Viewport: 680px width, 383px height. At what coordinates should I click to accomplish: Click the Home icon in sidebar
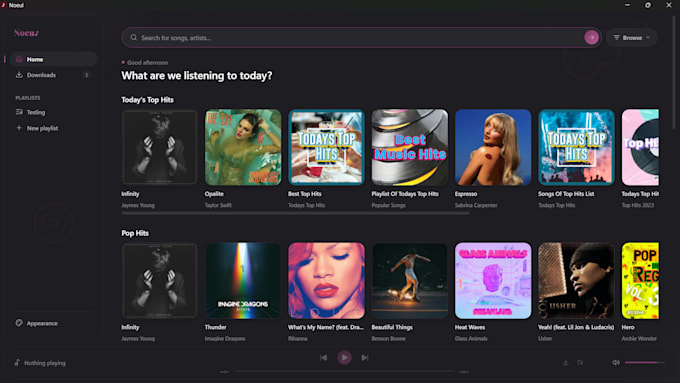pos(19,59)
